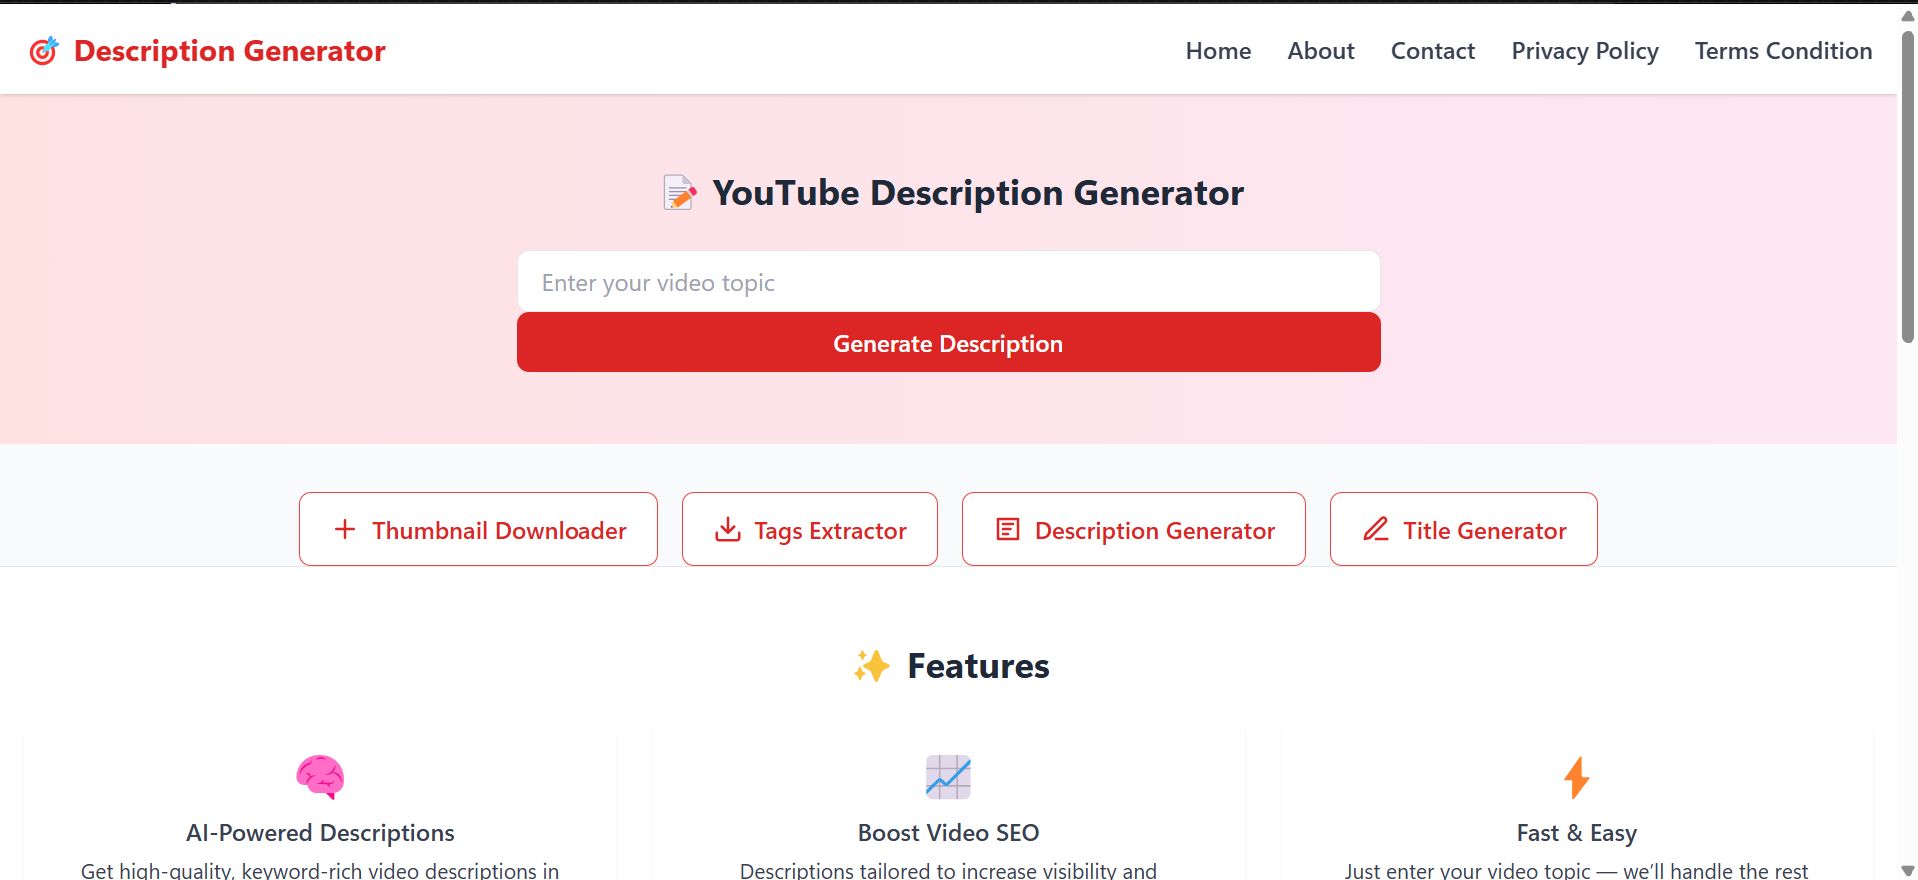Click the sparkles icon beside Features

click(x=872, y=666)
